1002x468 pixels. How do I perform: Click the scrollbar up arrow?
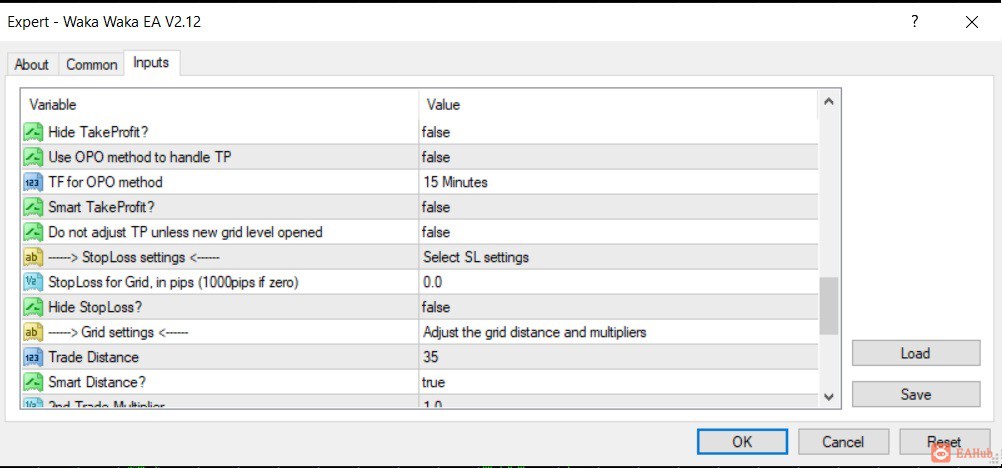[x=829, y=102]
